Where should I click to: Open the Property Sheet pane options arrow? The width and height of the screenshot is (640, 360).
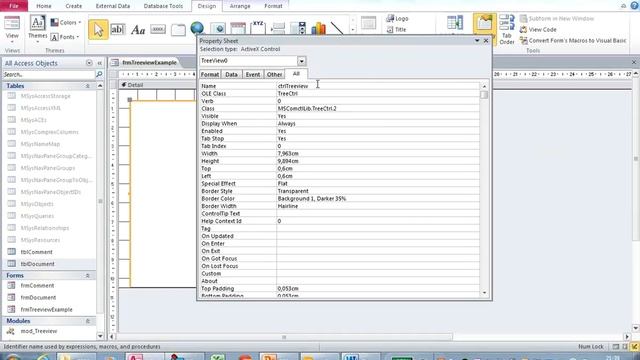point(477,41)
